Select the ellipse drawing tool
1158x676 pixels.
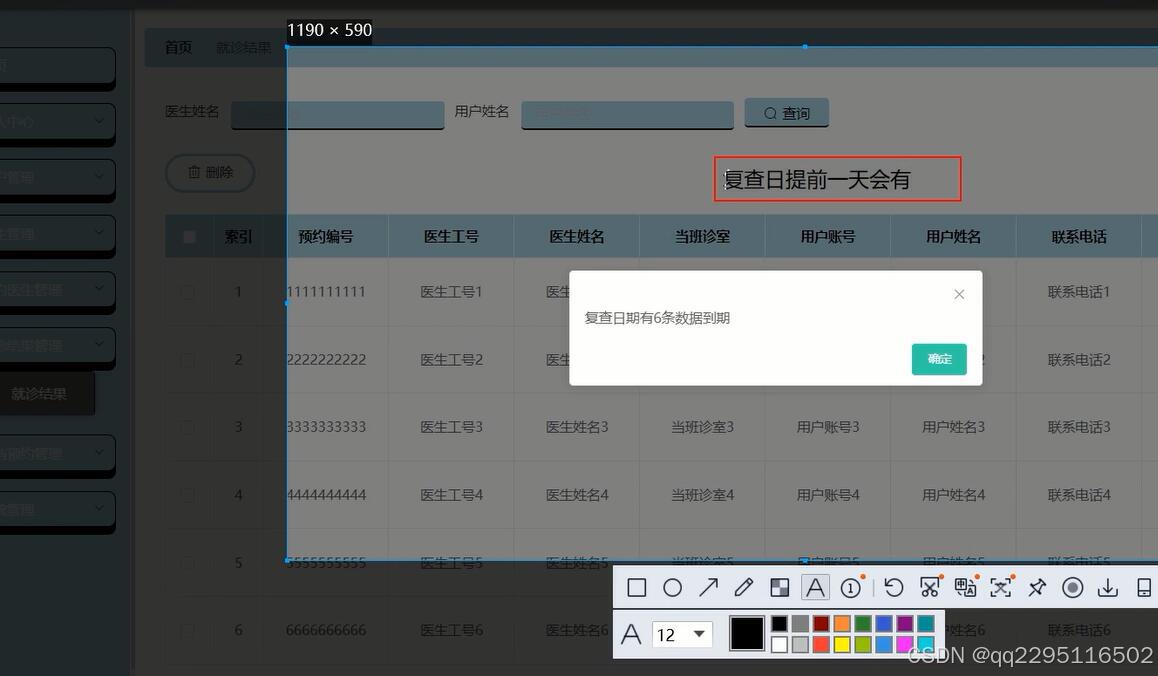pyautogui.click(x=672, y=588)
